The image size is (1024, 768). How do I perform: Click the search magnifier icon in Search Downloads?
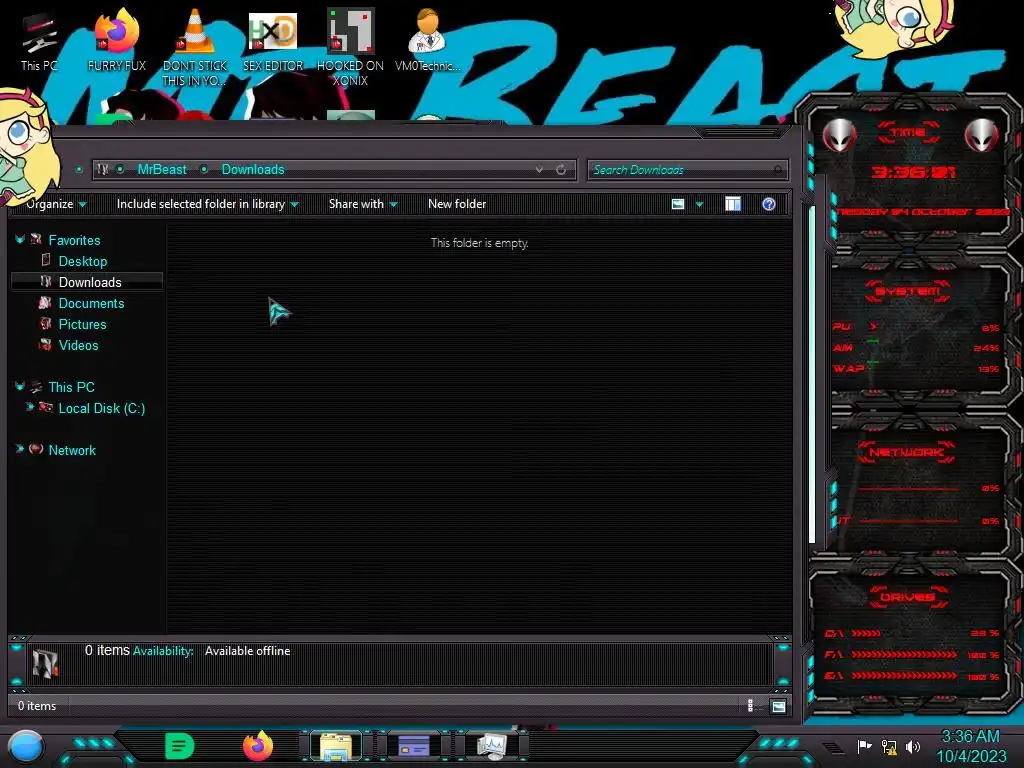[777, 170]
